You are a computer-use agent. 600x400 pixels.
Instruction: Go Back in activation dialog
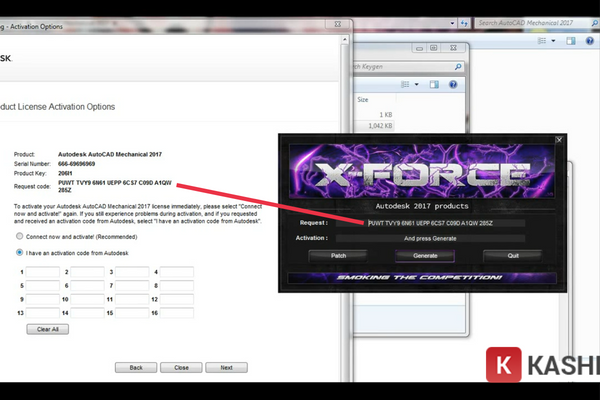(136, 367)
